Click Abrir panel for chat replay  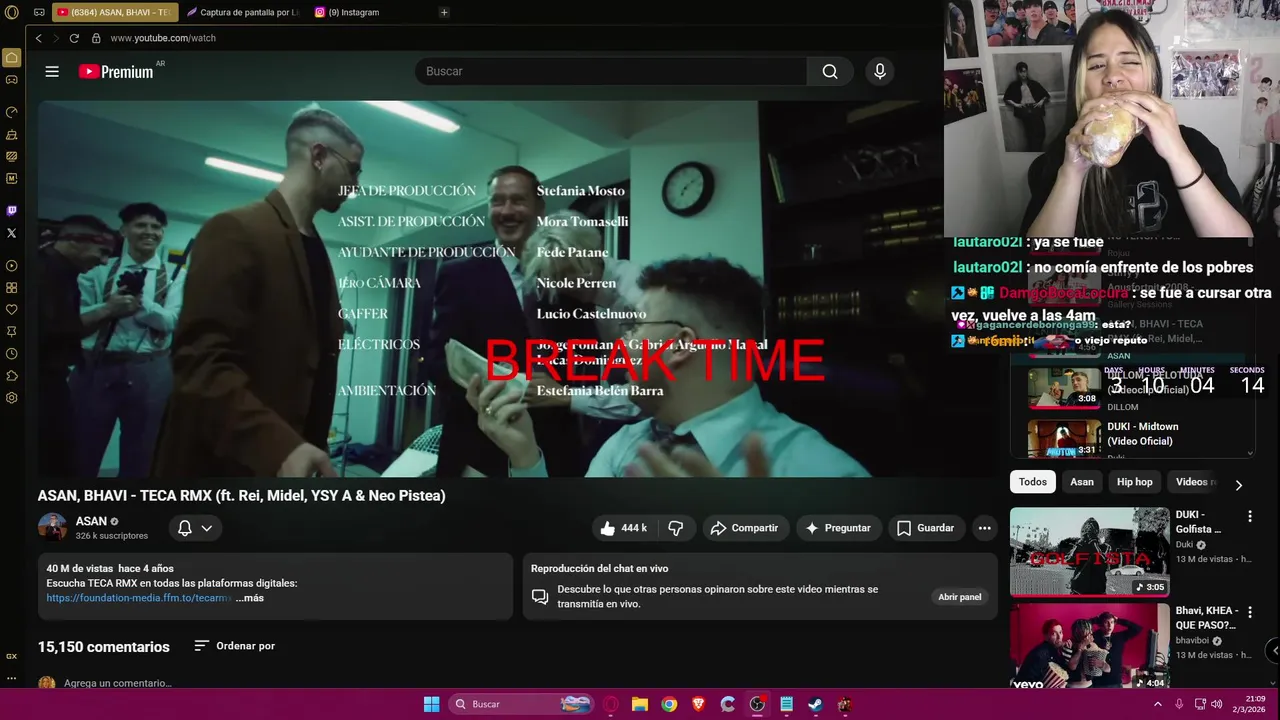point(960,597)
